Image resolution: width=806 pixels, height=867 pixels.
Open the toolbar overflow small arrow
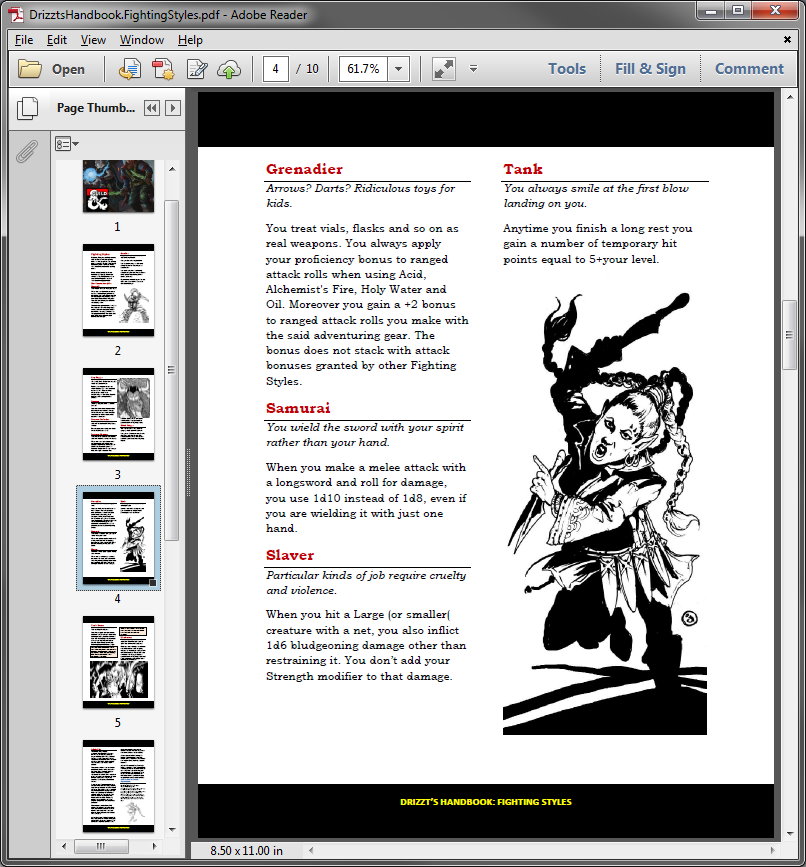[473, 69]
